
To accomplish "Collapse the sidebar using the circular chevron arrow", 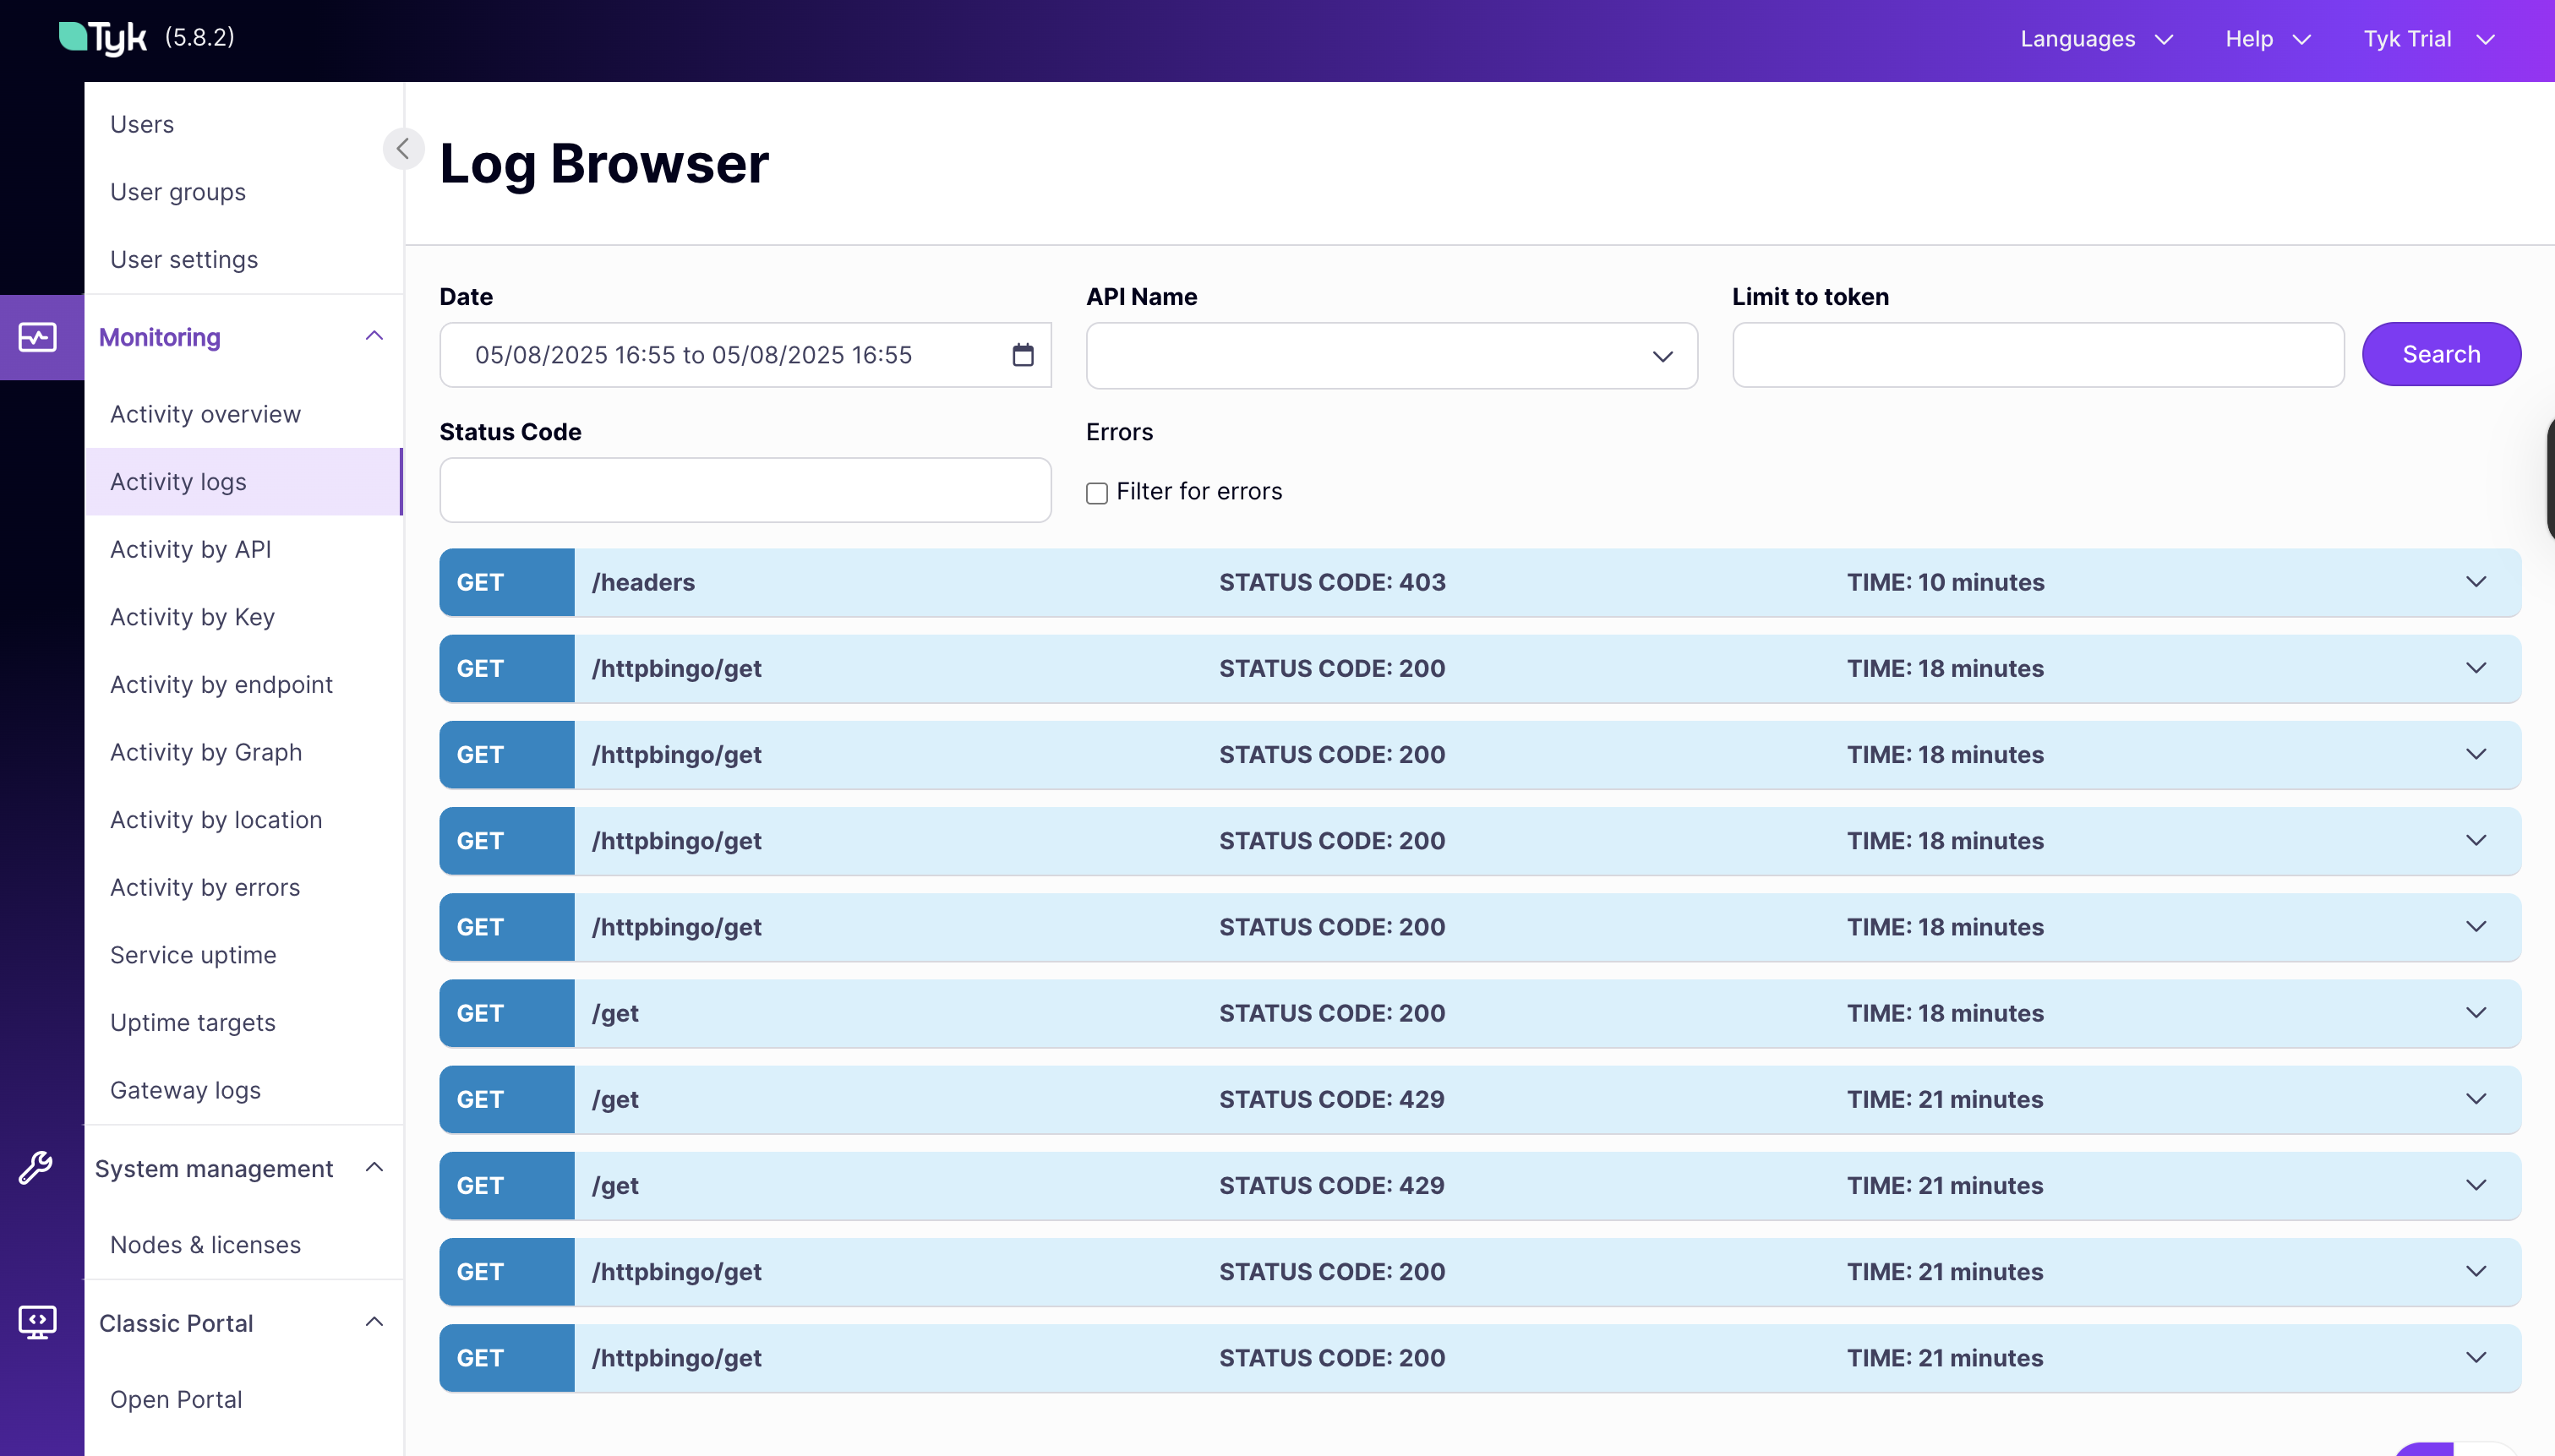I will (404, 148).
